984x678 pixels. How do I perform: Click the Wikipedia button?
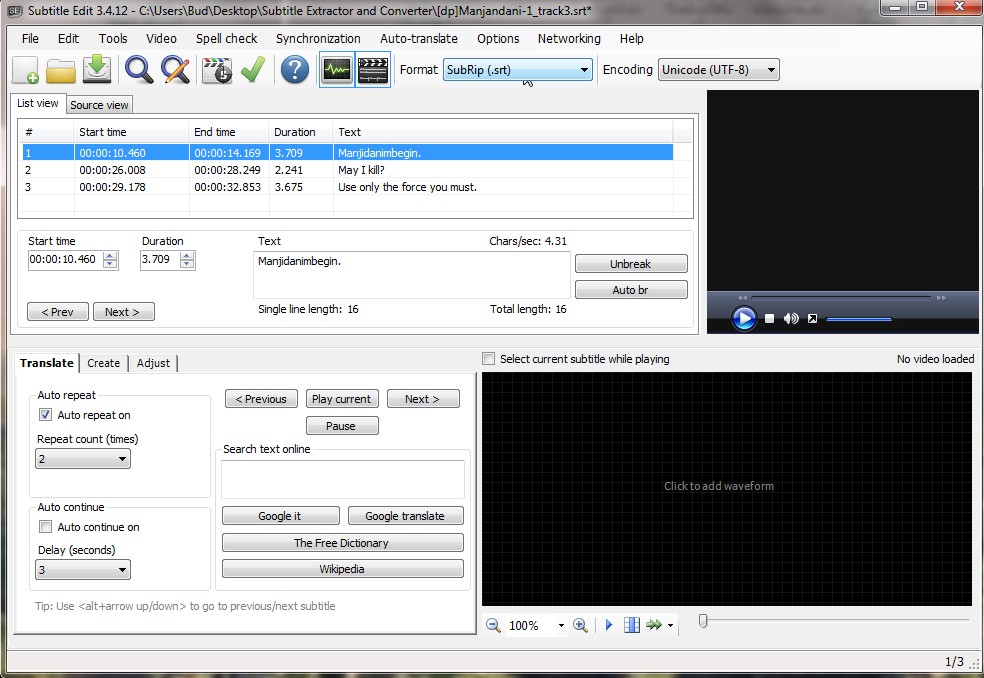coord(342,569)
